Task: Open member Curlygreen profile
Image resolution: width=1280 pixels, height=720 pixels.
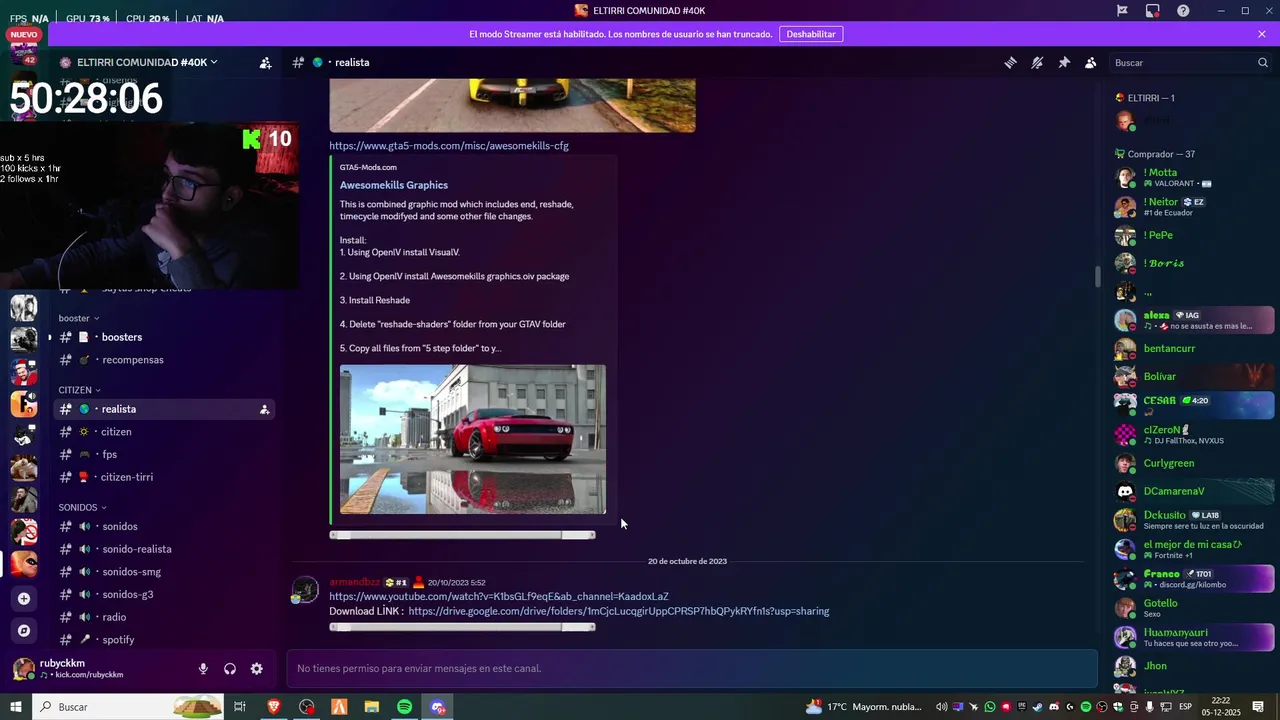Action: (x=1194, y=463)
